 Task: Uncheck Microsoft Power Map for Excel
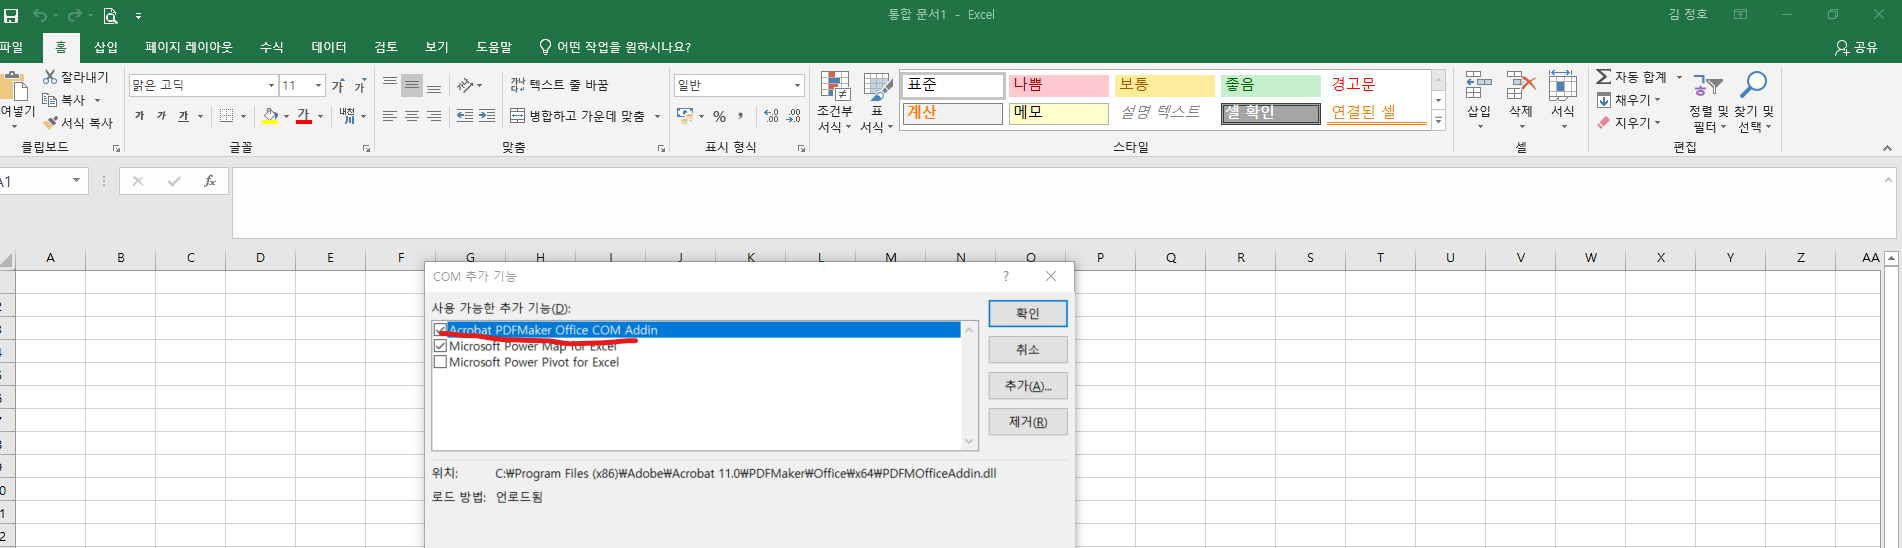[x=440, y=346]
